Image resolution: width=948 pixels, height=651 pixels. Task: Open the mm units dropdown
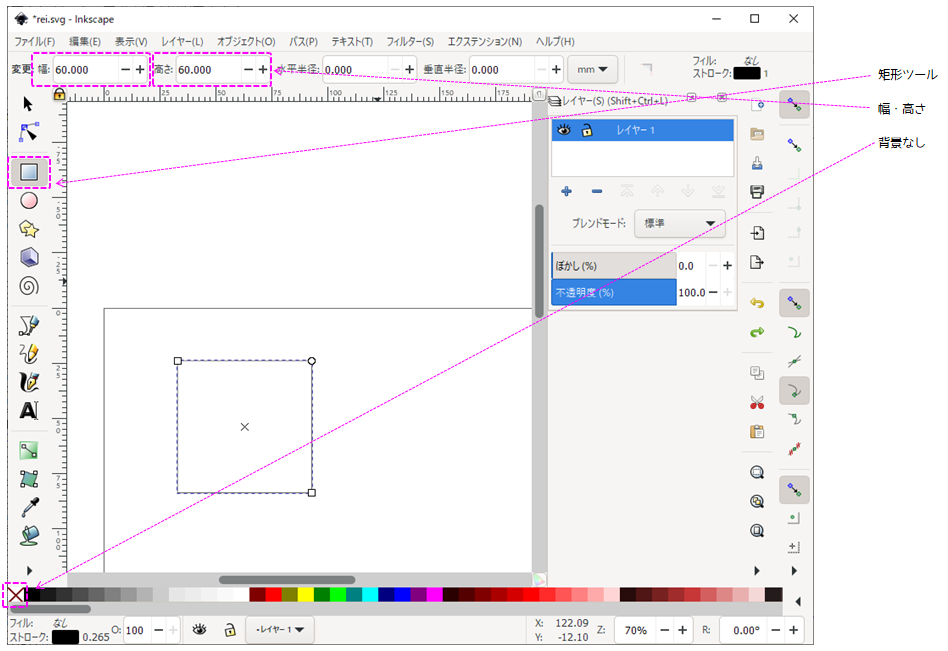592,70
